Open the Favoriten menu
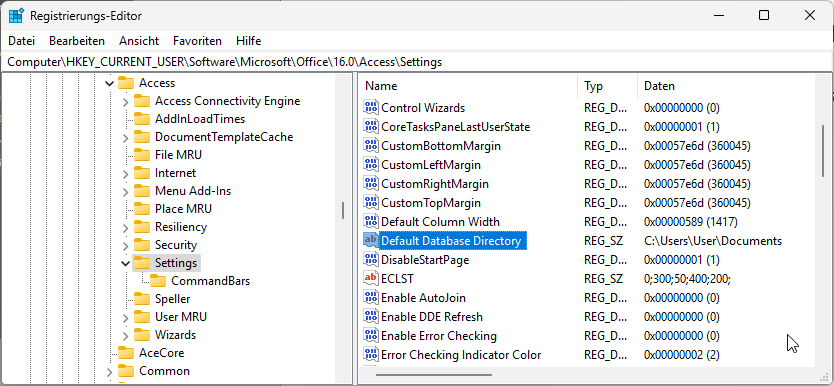The image size is (834, 386). [197, 41]
